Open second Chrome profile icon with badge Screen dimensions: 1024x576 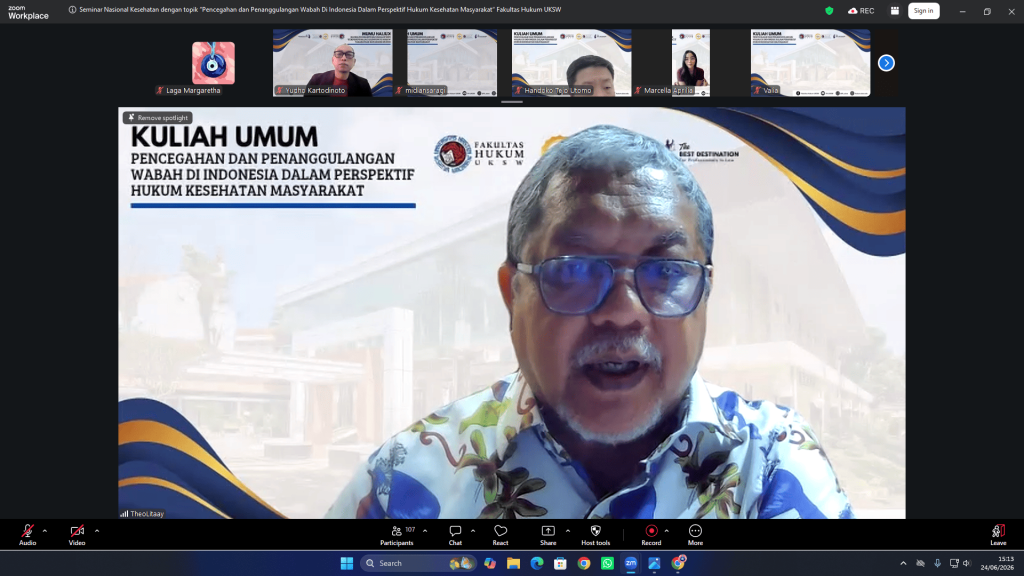point(678,562)
